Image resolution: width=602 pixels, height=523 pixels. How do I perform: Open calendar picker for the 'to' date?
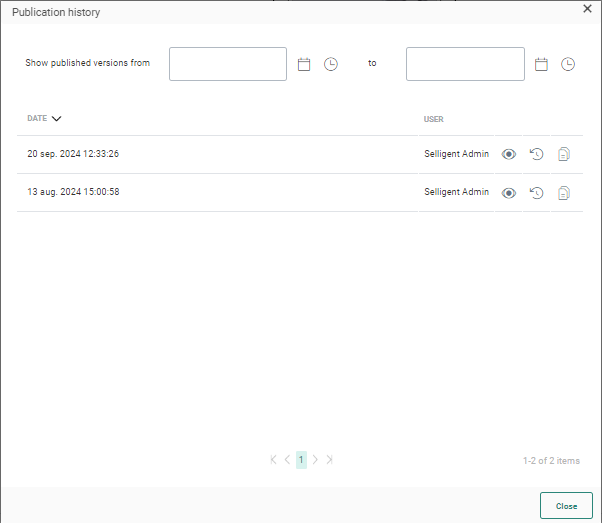(x=542, y=64)
